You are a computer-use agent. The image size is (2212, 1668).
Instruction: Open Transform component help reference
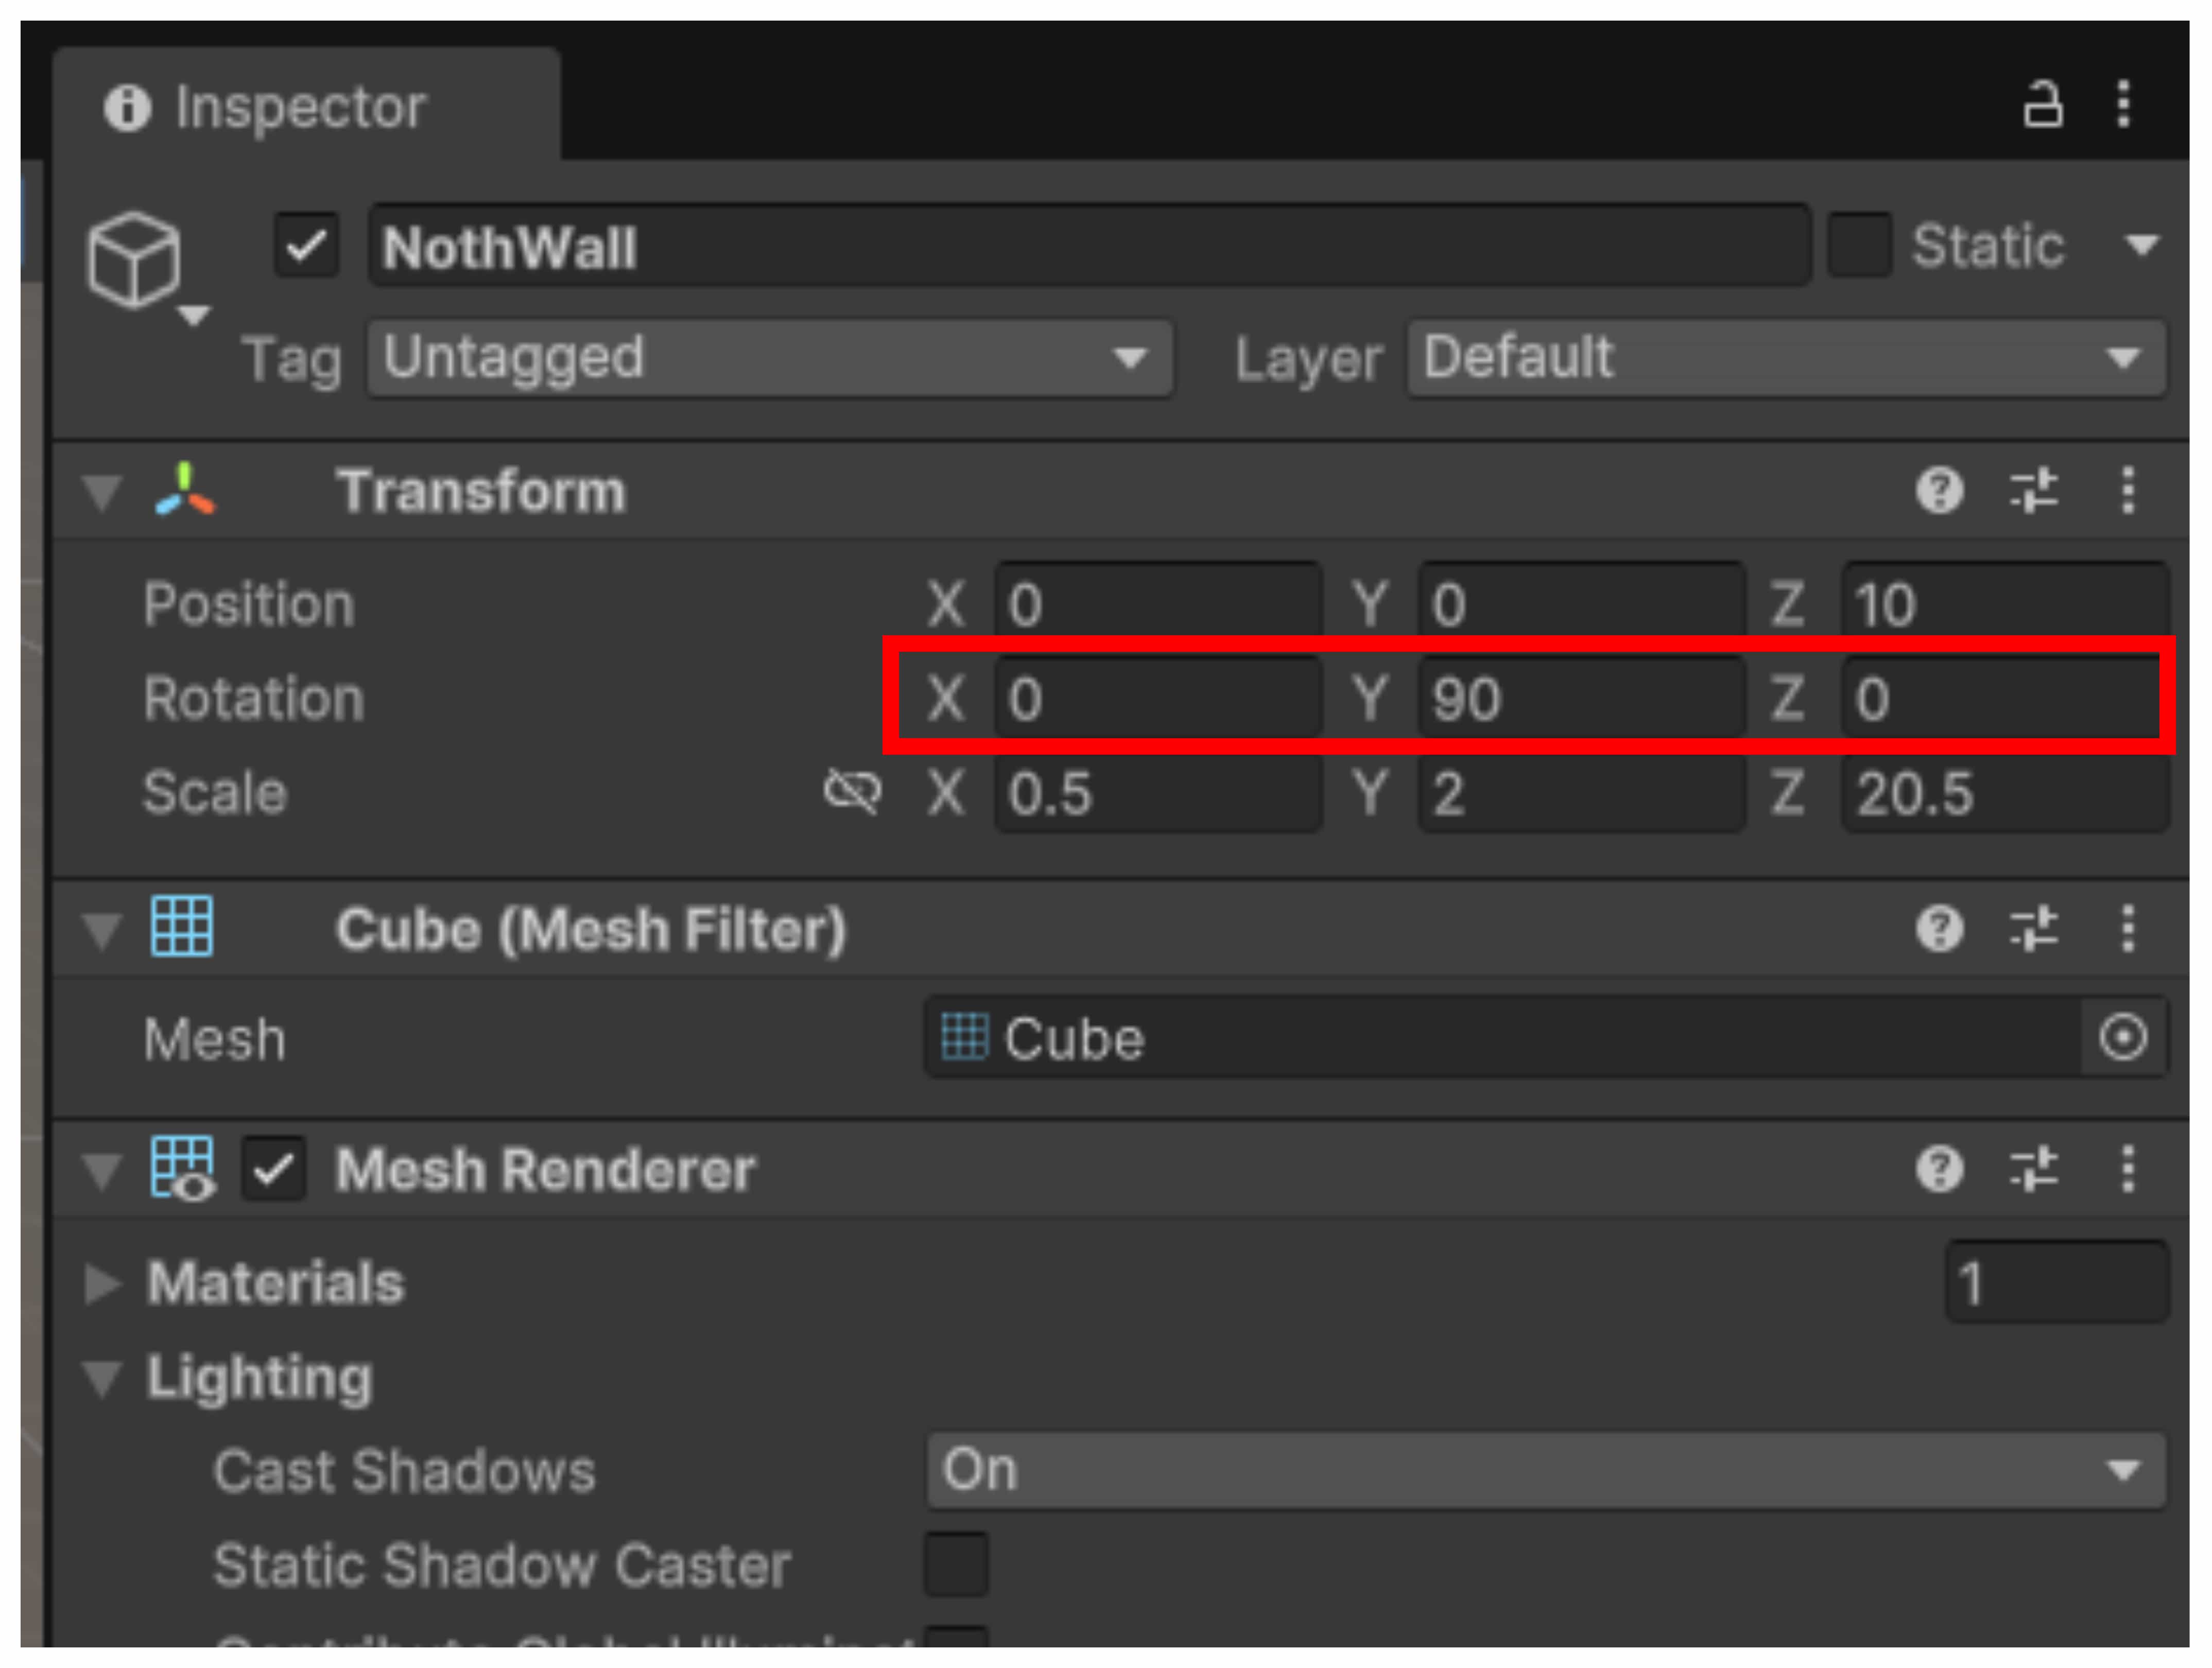point(1940,491)
